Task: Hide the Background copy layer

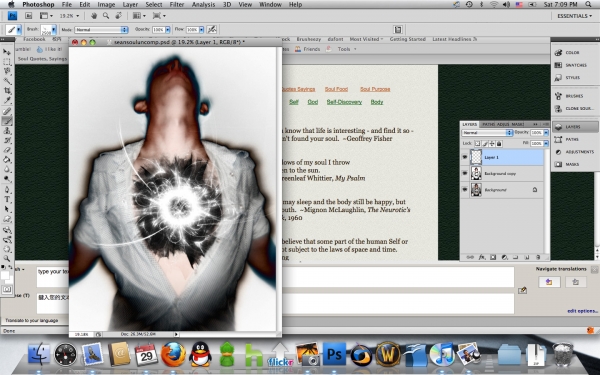Action: click(x=465, y=173)
